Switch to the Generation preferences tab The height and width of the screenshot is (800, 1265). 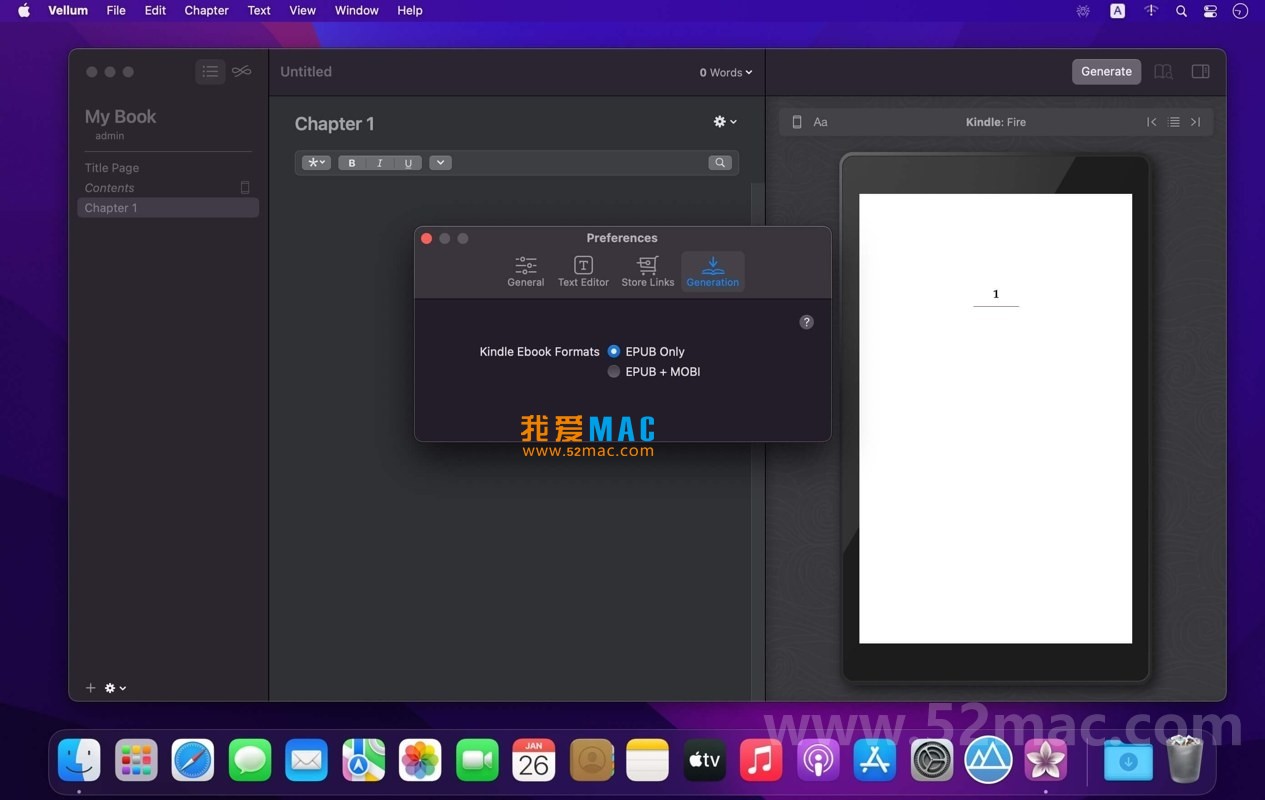[713, 271]
